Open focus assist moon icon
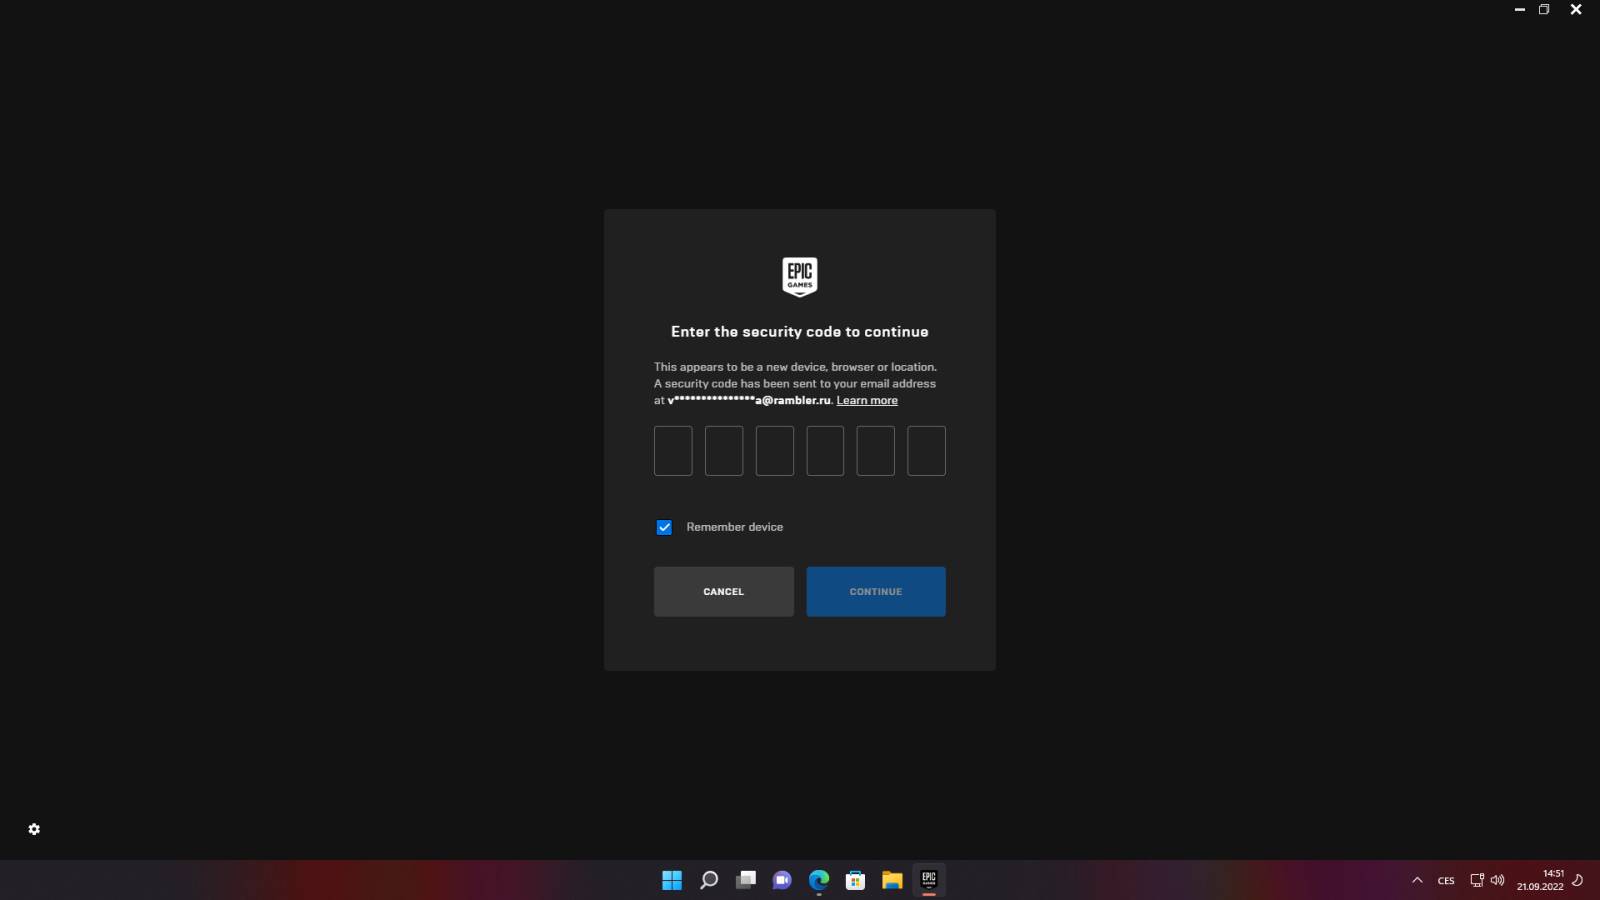The image size is (1600, 900). click(1578, 880)
